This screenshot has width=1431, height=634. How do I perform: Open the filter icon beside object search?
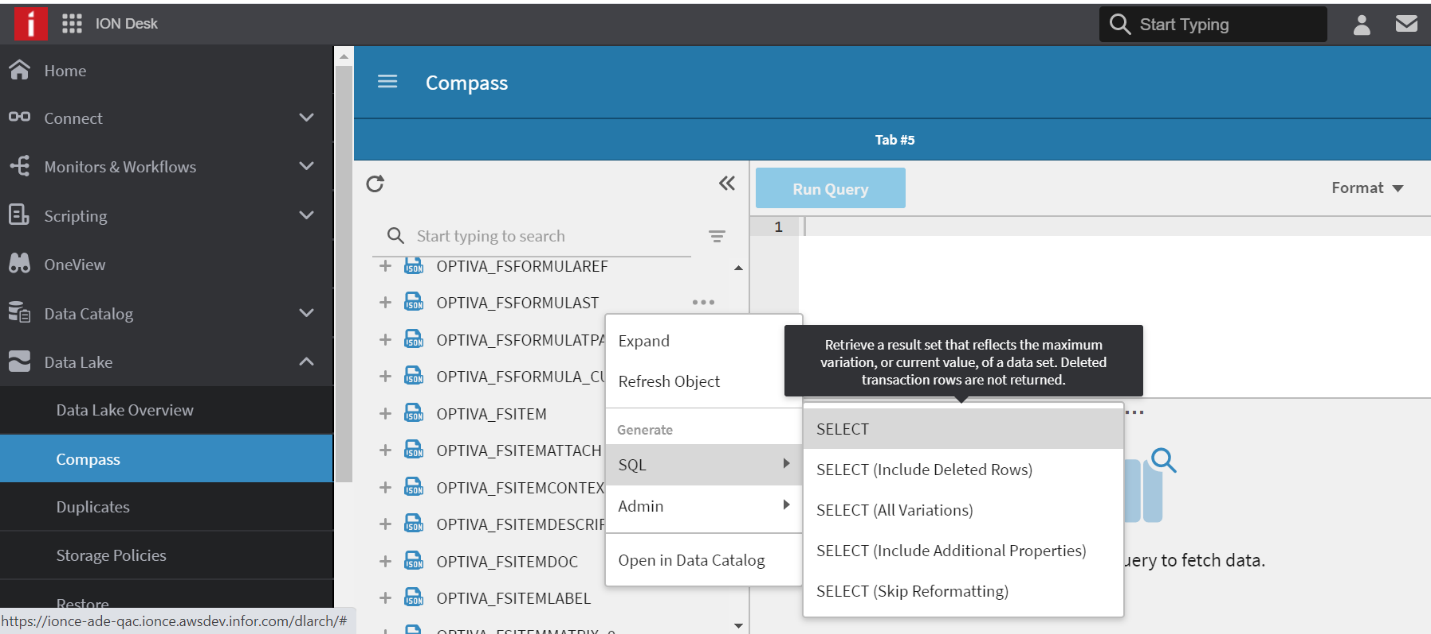(717, 237)
